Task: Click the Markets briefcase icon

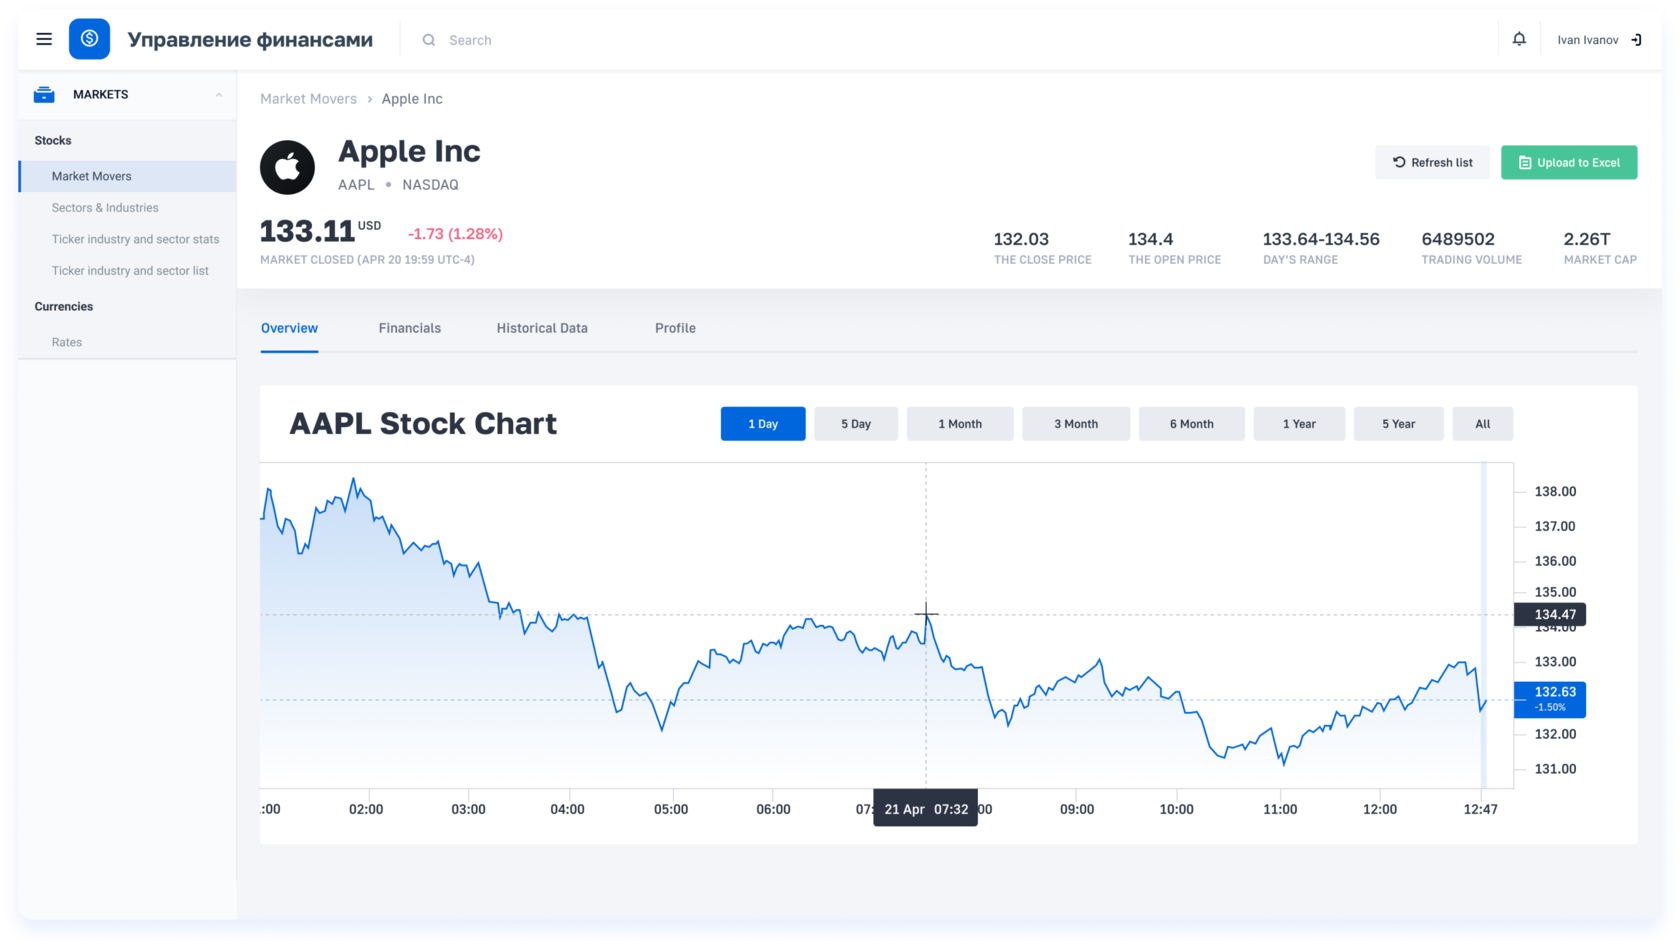Action: (44, 95)
